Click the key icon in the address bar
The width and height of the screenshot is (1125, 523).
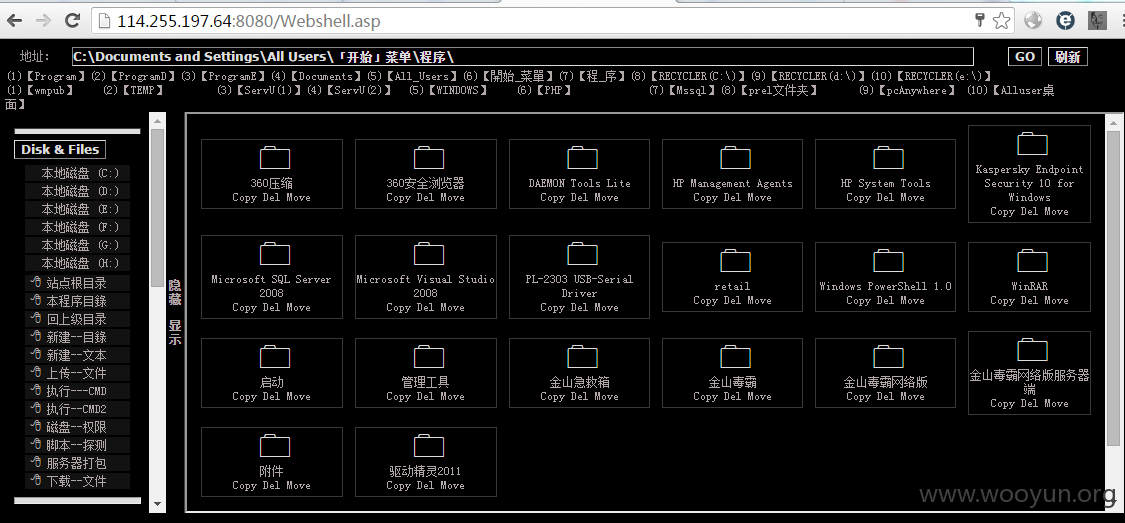[979, 20]
